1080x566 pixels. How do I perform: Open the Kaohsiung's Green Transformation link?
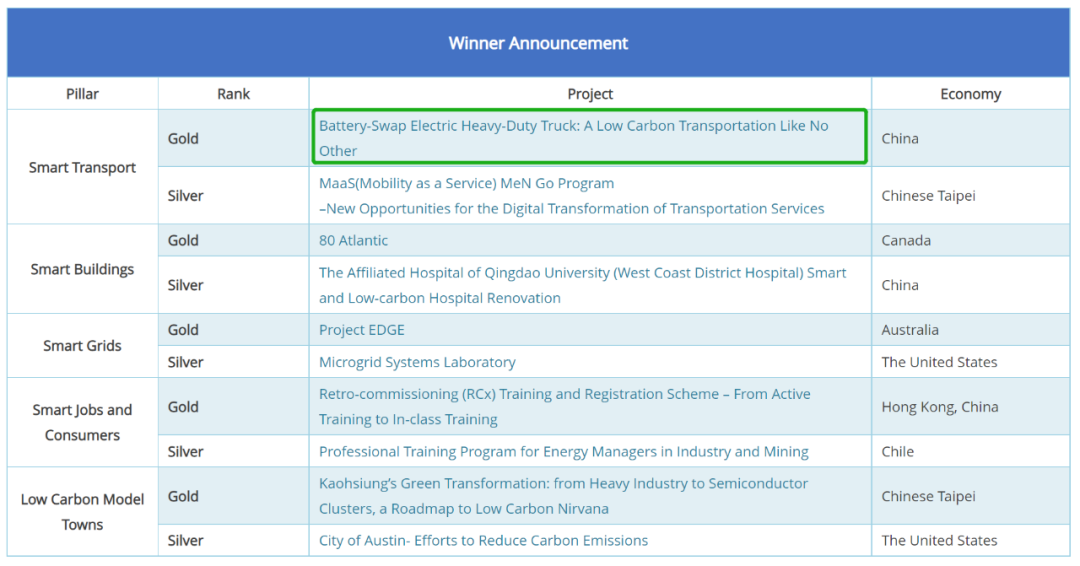563,484
